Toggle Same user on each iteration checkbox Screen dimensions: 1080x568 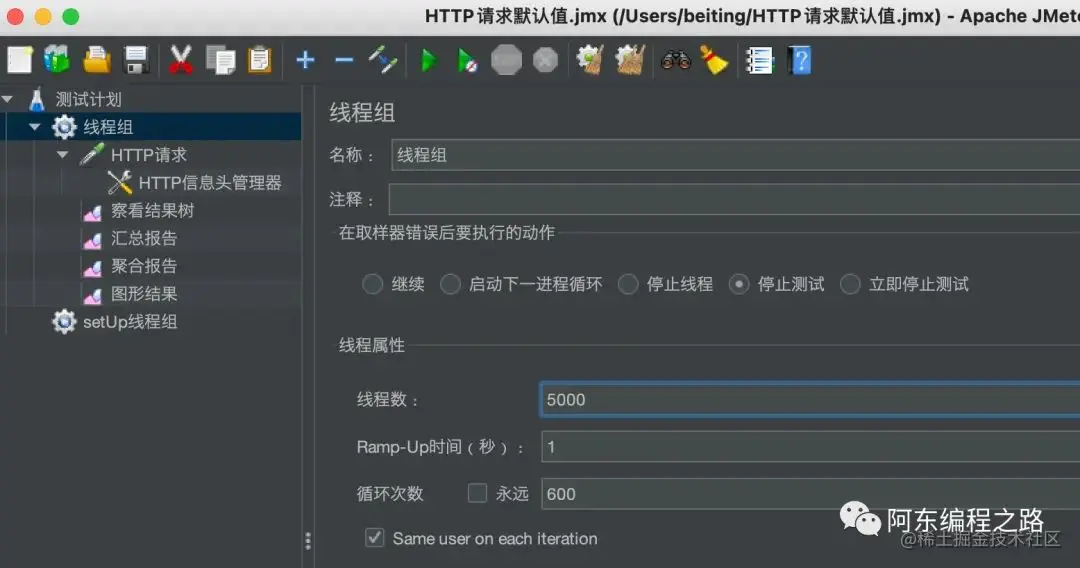tap(374, 538)
